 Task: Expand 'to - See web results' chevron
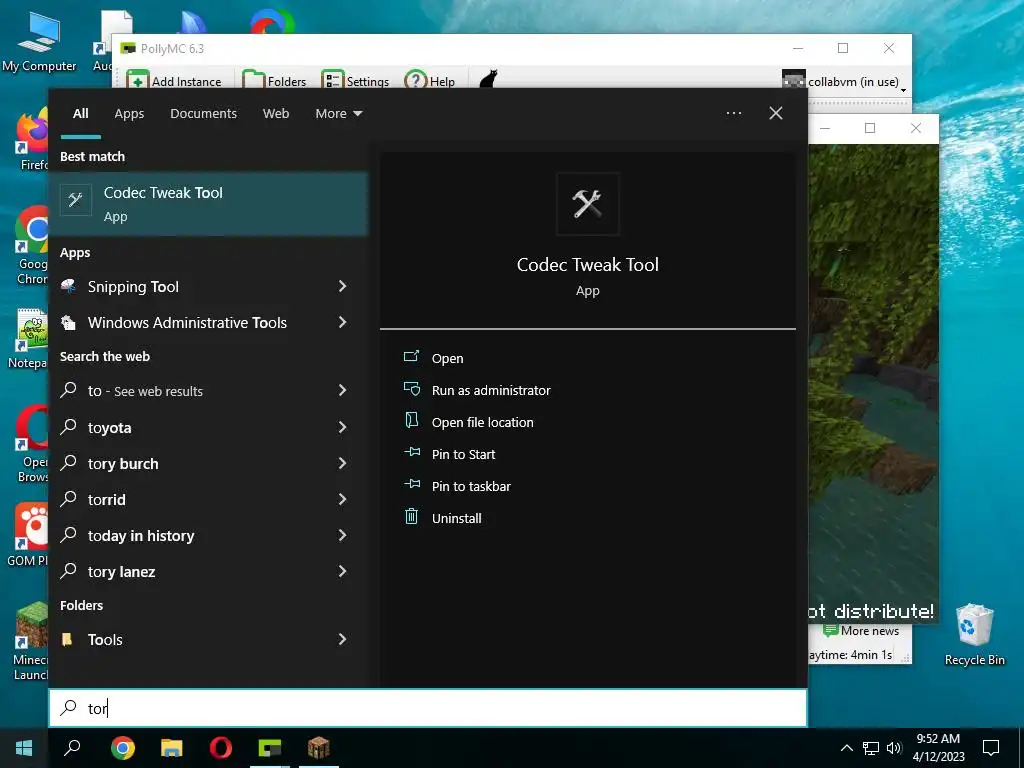tap(342, 390)
